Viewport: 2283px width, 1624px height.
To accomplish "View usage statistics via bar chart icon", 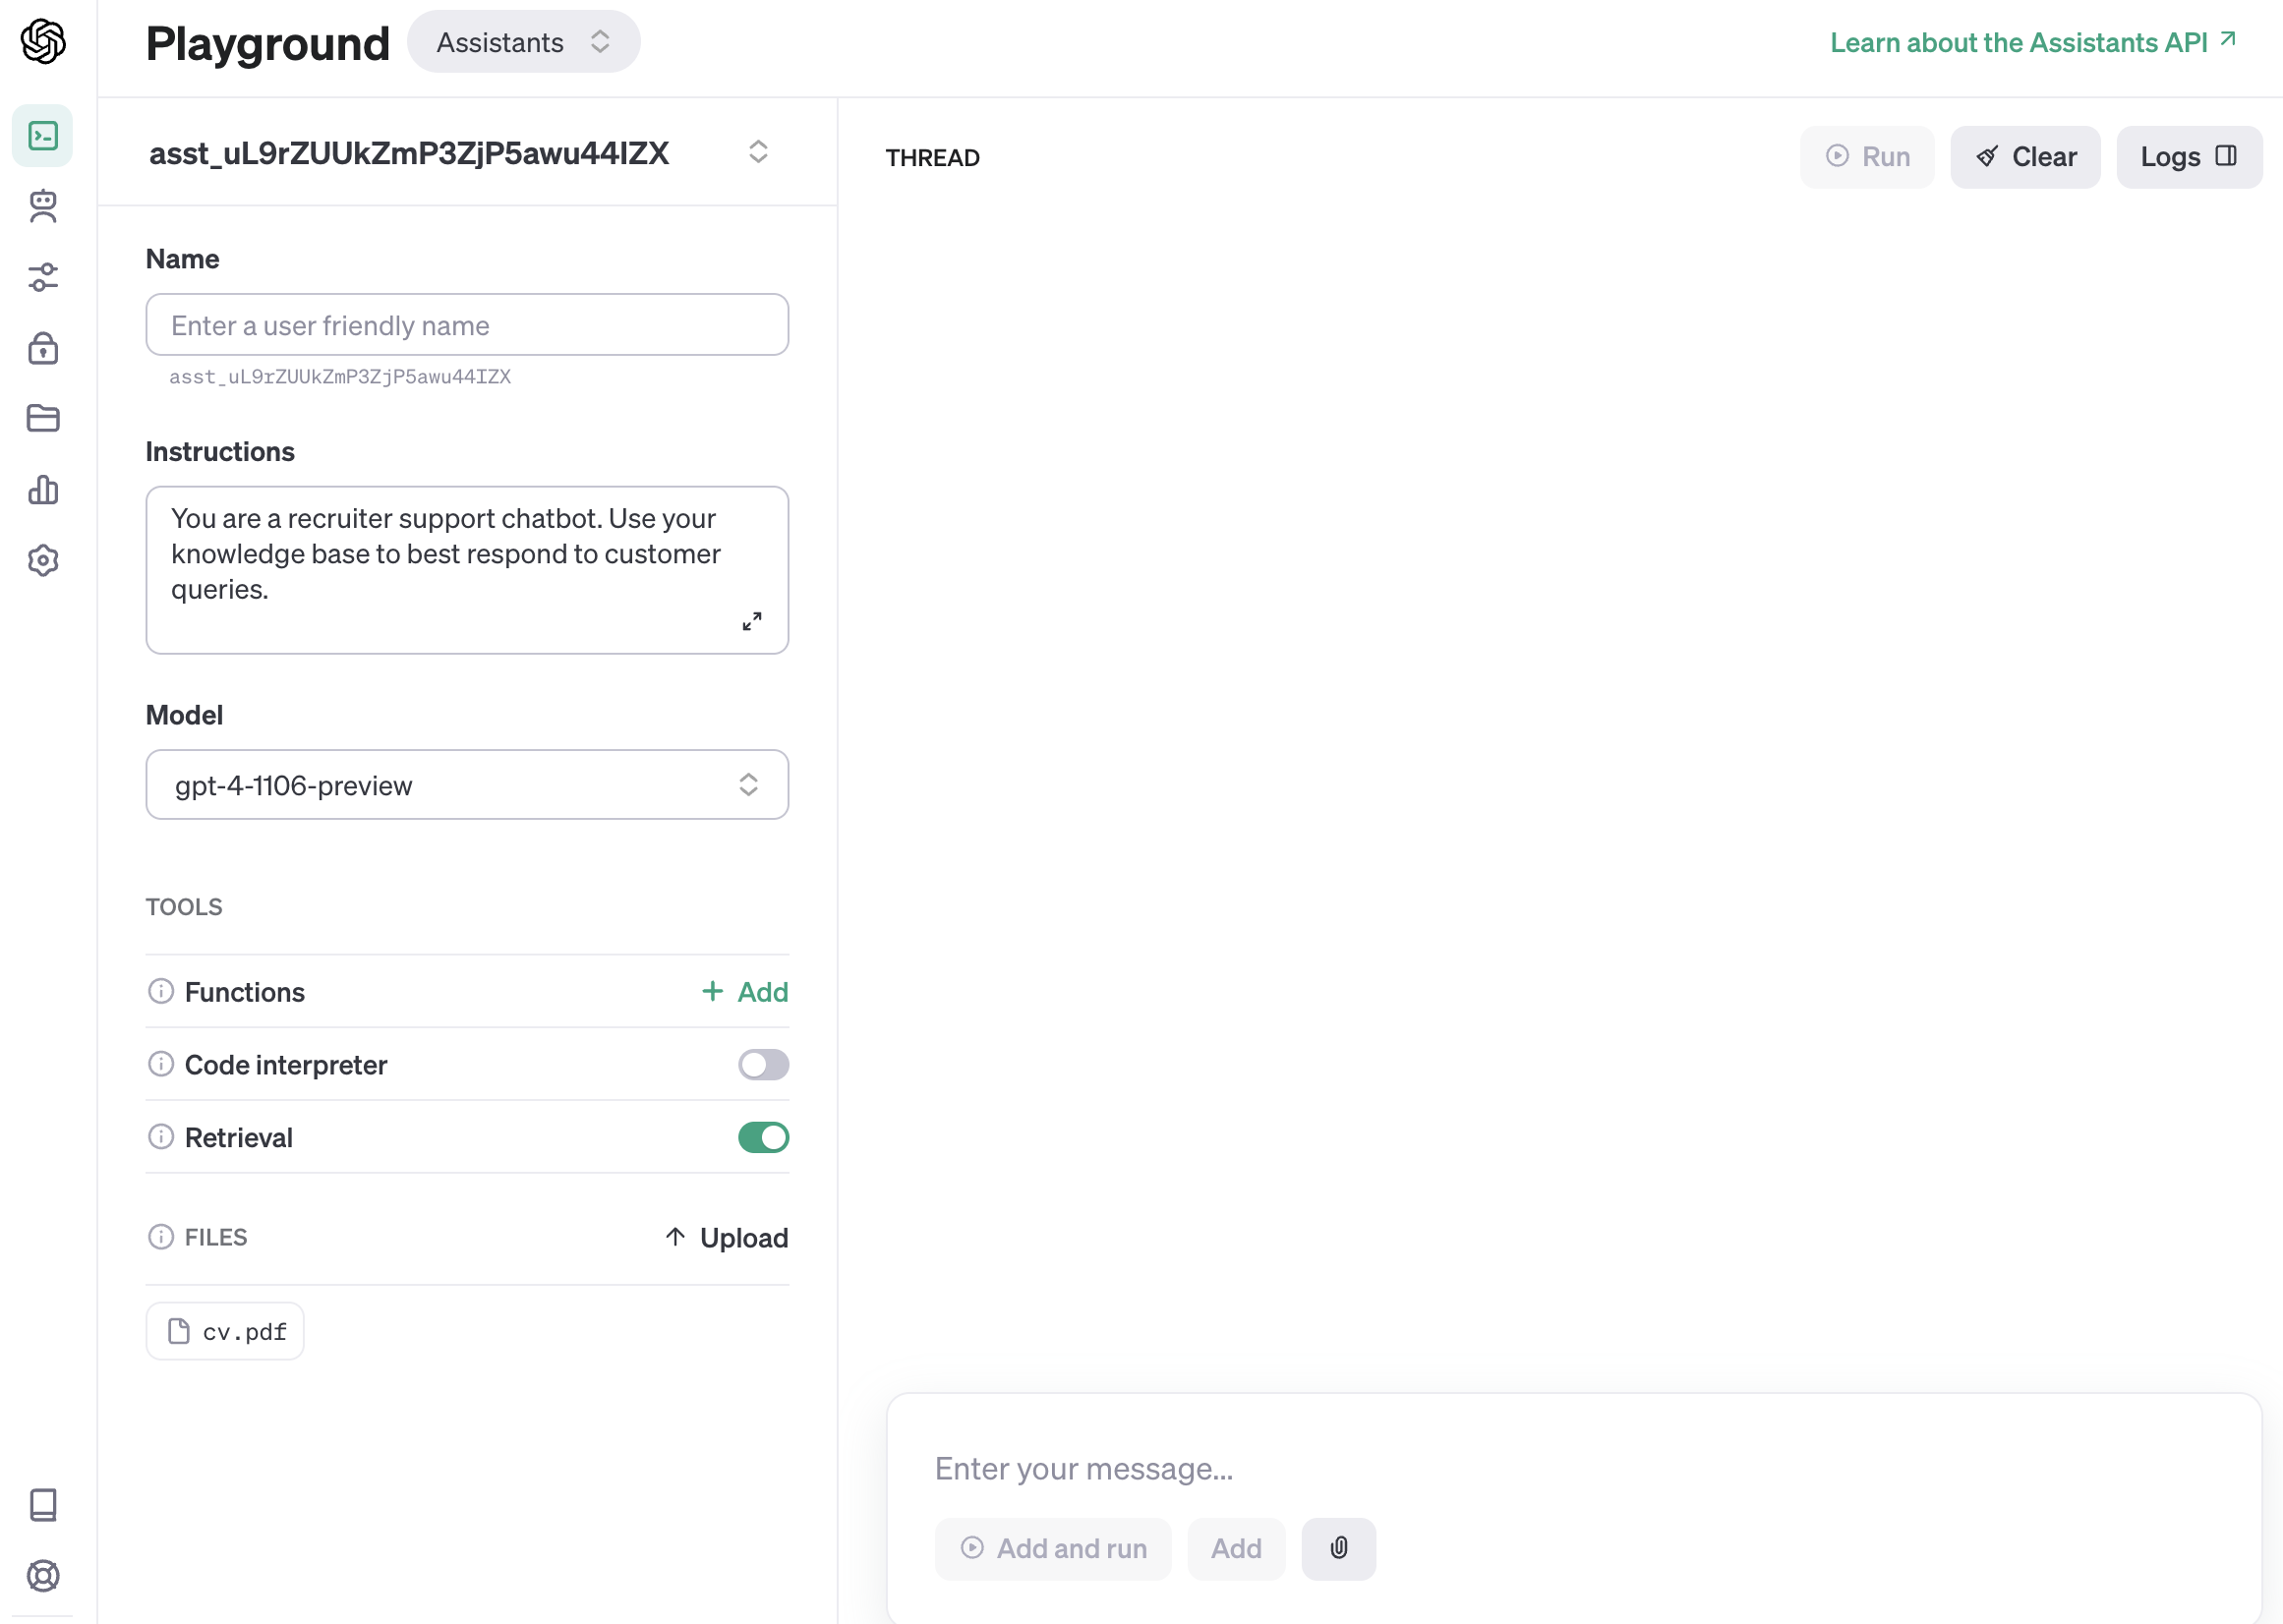I will pyautogui.click(x=43, y=490).
